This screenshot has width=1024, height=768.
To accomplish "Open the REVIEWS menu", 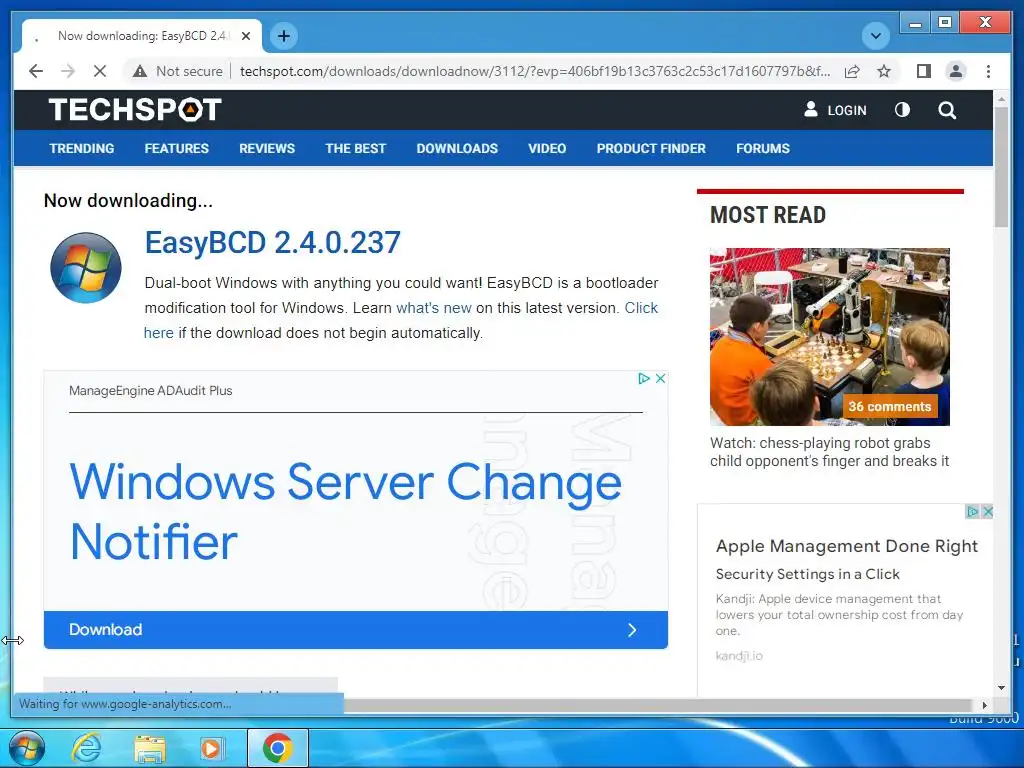I will click(x=266, y=148).
